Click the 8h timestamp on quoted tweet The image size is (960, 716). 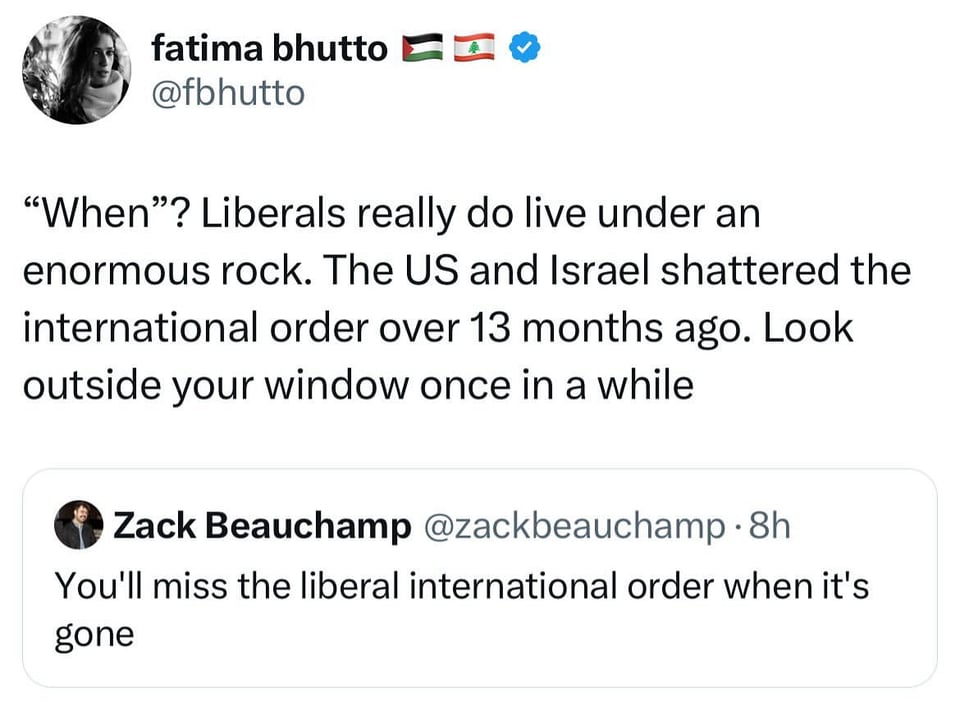pos(768,525)
